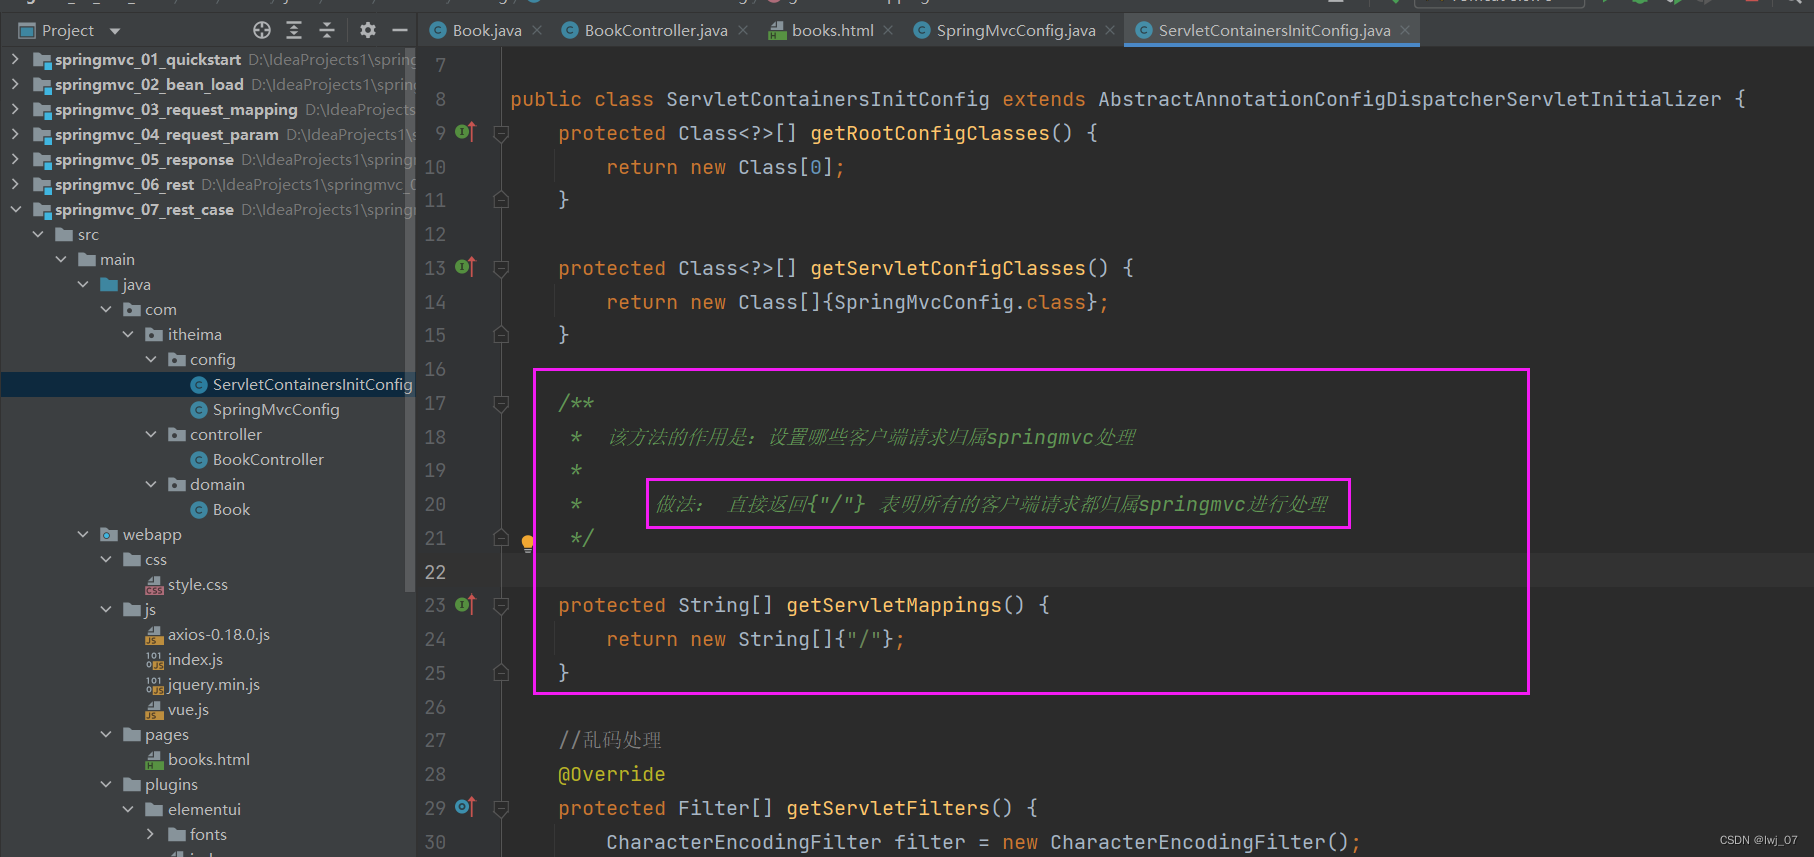Toggle code folding for getServletFilters method
The height and width of the screenshot is (857, 1814).
(501, 808)
